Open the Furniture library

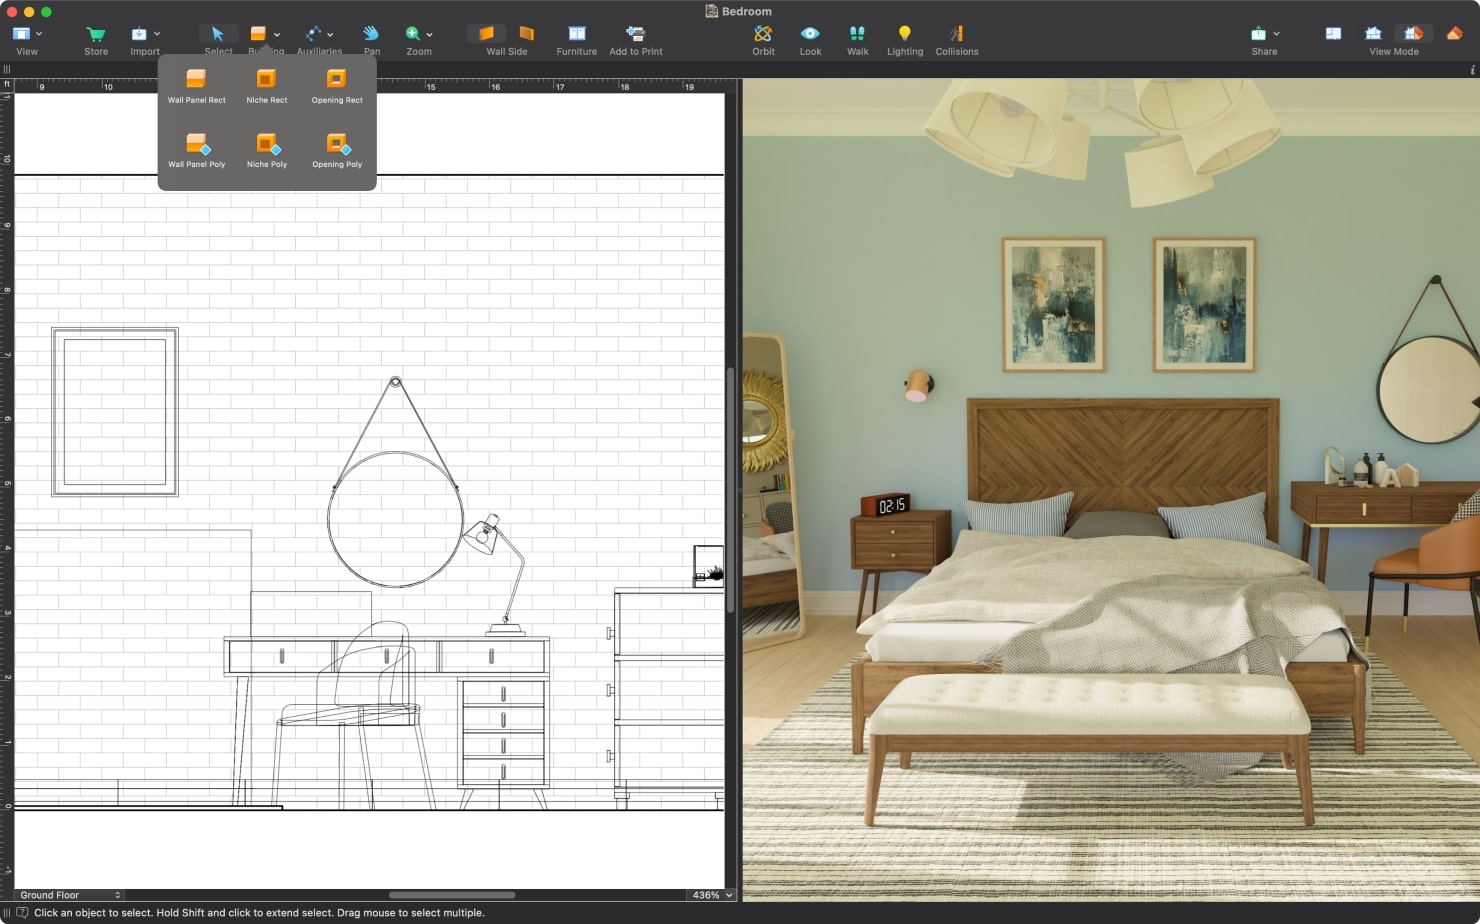577,34
